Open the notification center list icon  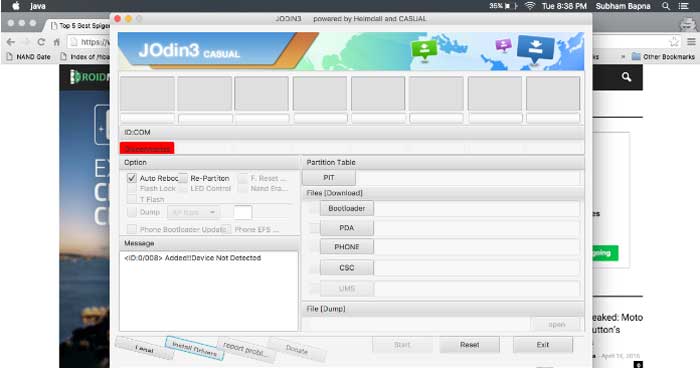click(683, 6)
